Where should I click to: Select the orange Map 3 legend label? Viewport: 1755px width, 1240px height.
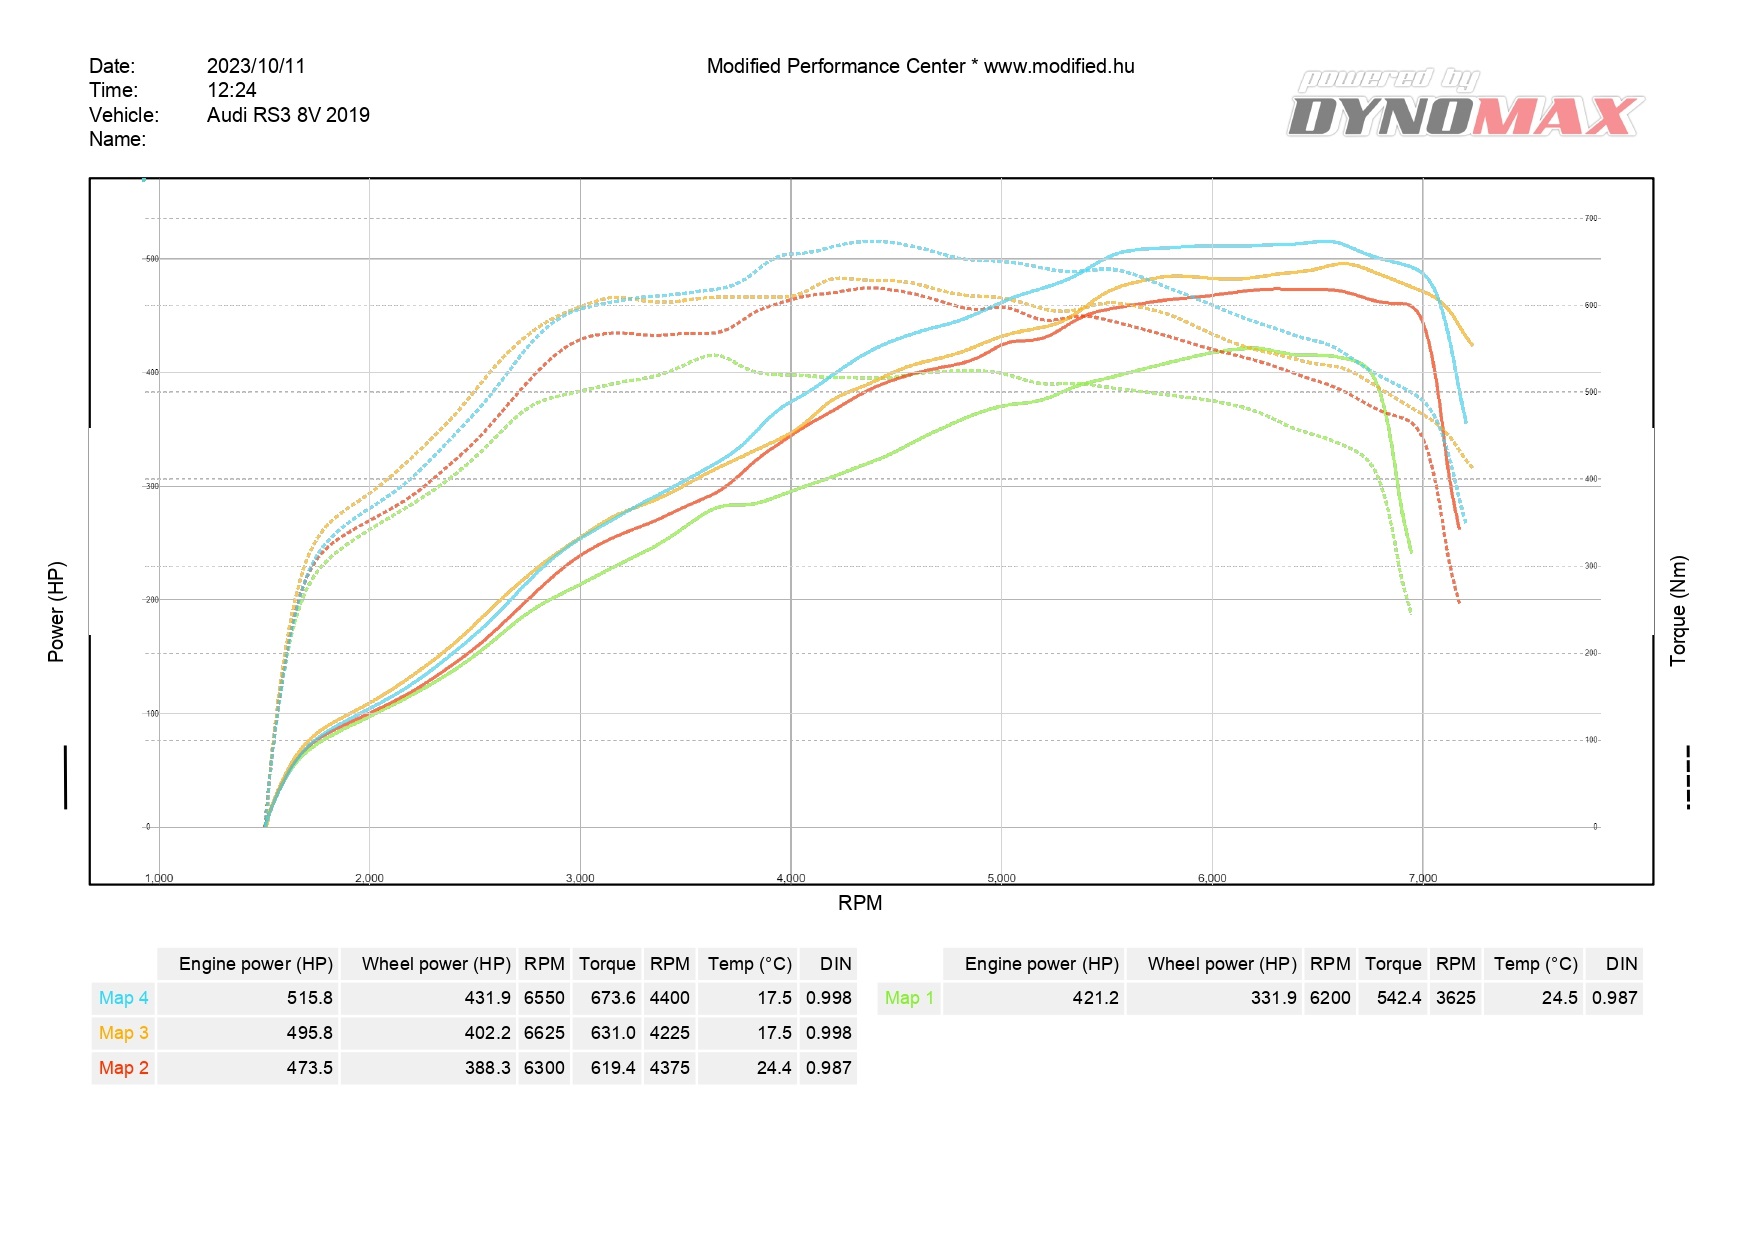[x=123, y=1033]
